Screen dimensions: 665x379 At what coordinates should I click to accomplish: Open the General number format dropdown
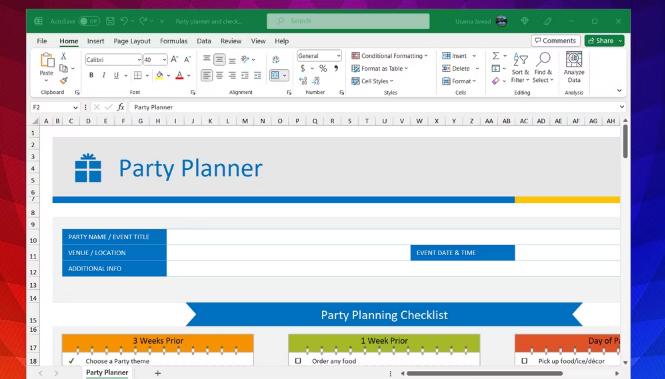point(338,56)
